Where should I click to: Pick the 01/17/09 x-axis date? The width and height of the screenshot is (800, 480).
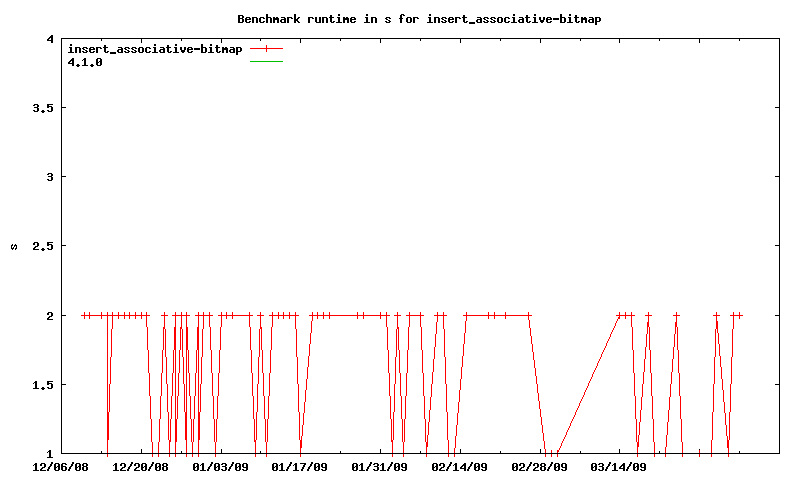coord(300,466)
